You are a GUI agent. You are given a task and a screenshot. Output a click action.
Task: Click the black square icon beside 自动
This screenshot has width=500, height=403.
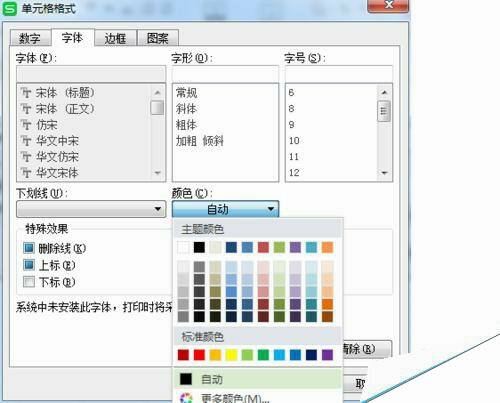point(186,379)
